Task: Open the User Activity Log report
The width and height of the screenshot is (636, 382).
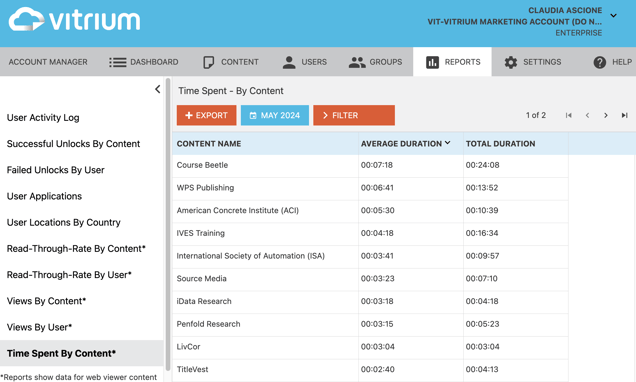Action: tap(43, 118)
